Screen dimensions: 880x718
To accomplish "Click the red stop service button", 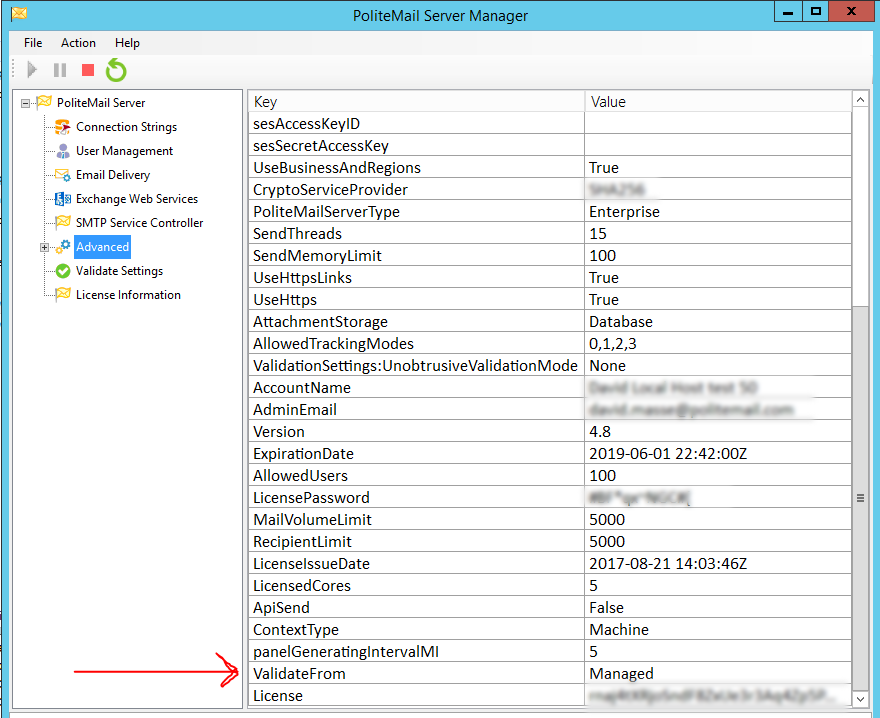I will click(x=88, y=70).
